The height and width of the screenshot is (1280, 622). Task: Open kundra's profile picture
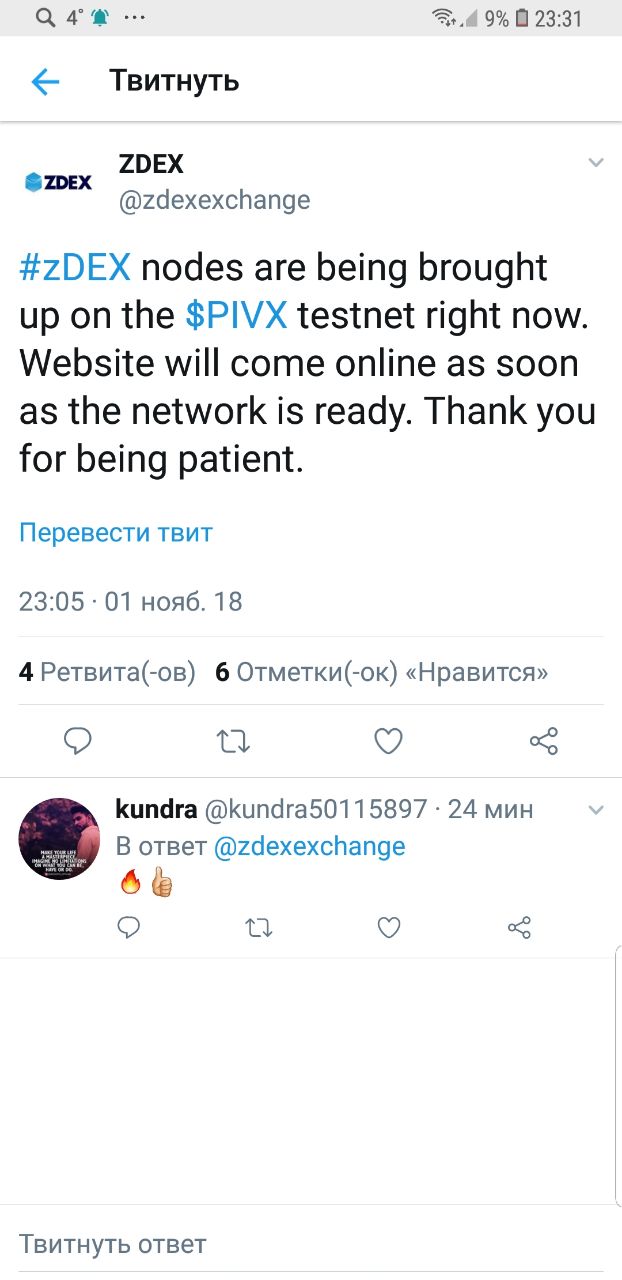tap(59, 838)
